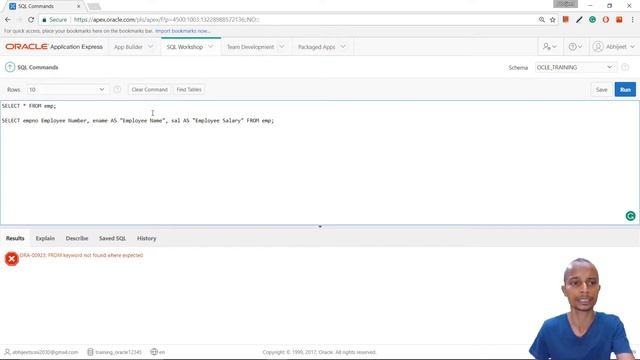This screenshot has width=640, height=360.
Task: Click the pen extension icon
Action: [x=579, y=20]
